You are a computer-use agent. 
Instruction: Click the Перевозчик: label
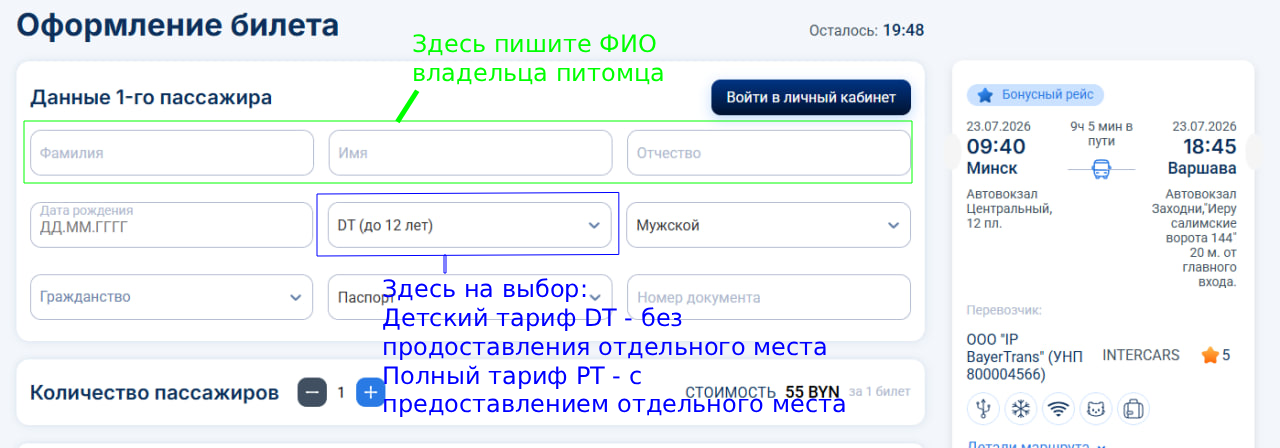1005,311
